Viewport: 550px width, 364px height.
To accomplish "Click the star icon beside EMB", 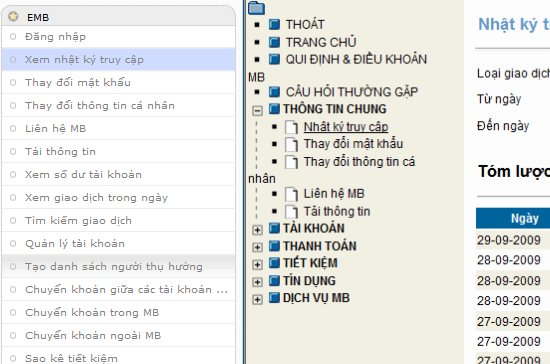I will click(x=13, y=16).
